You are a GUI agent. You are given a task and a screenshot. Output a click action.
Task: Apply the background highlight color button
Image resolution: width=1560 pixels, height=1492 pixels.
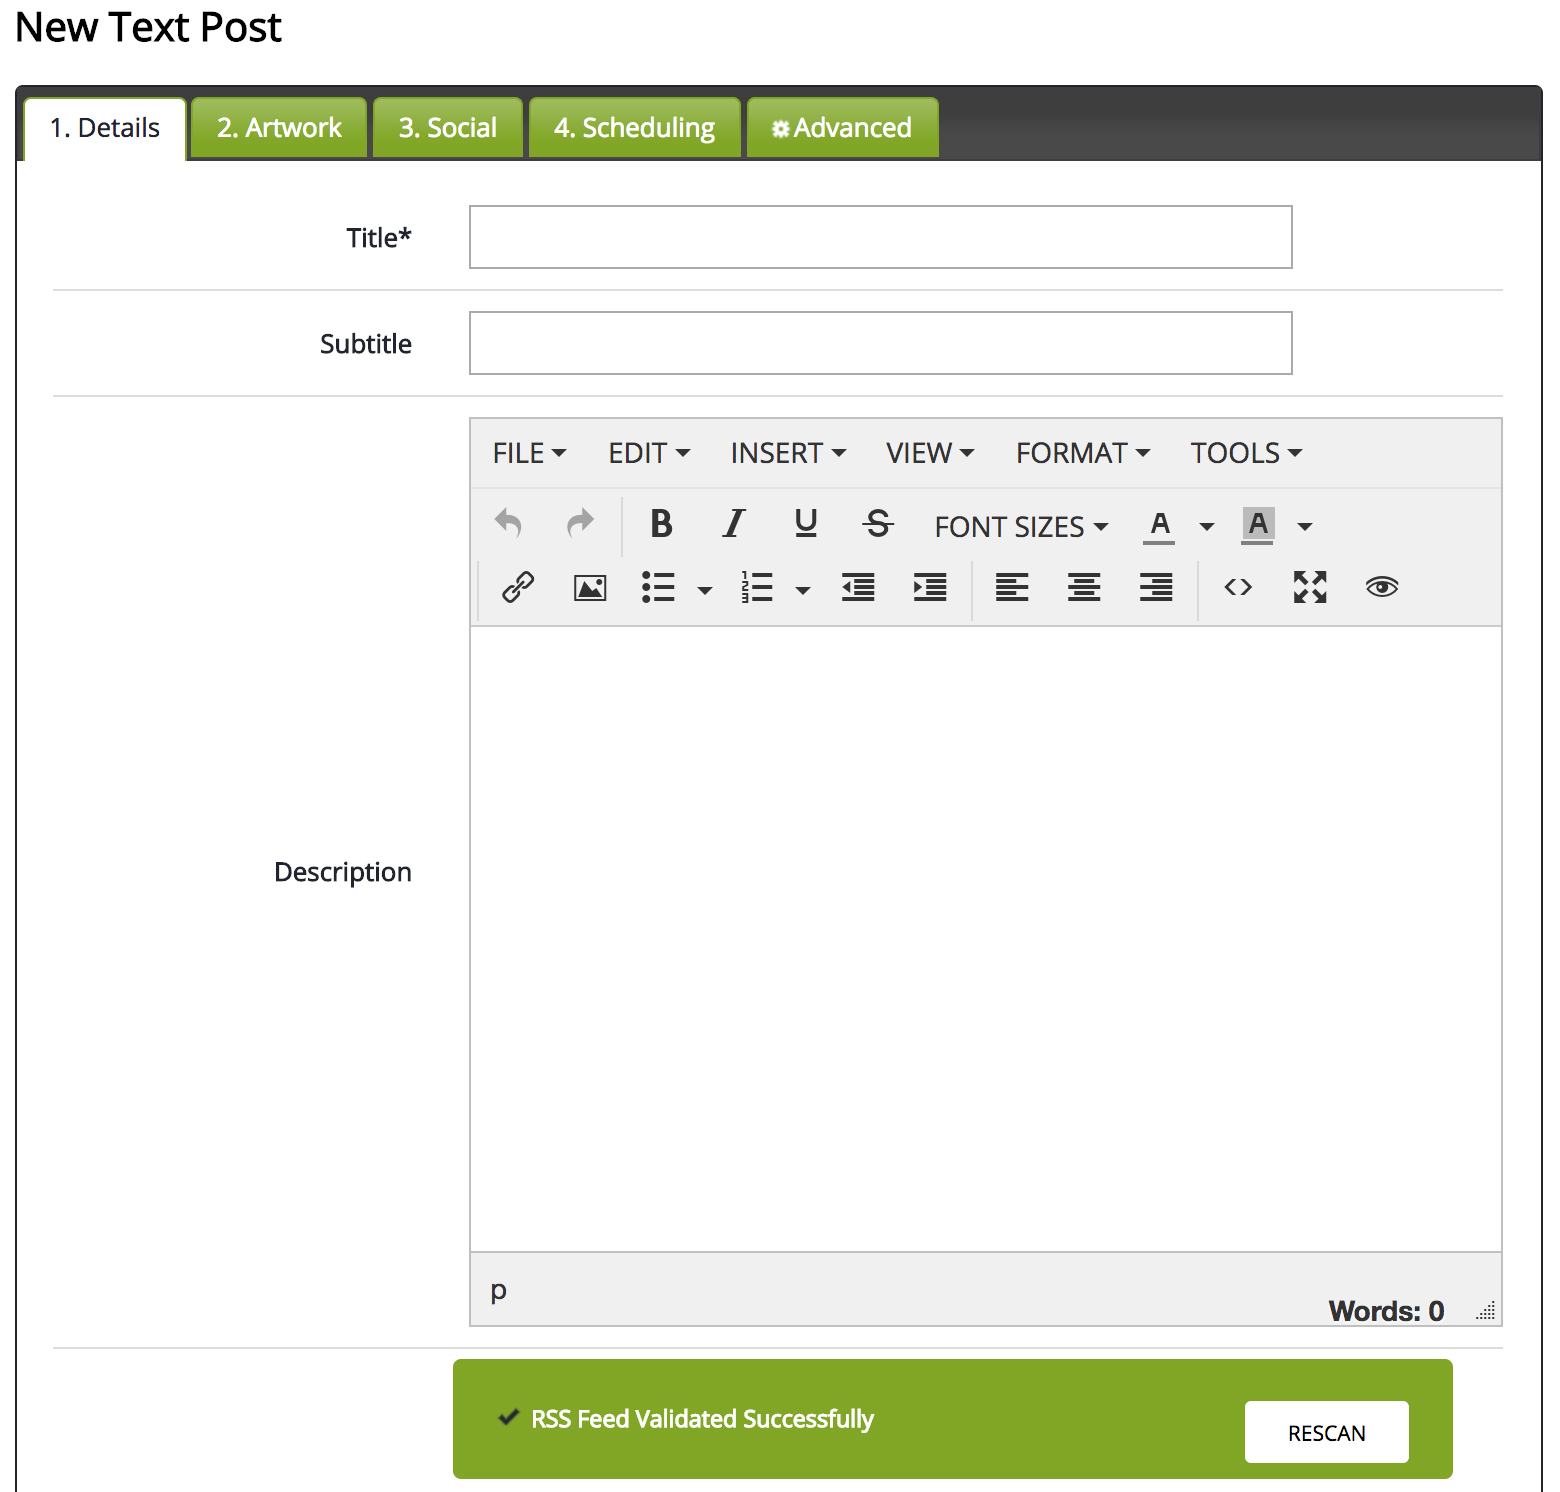coord(1257,526)
